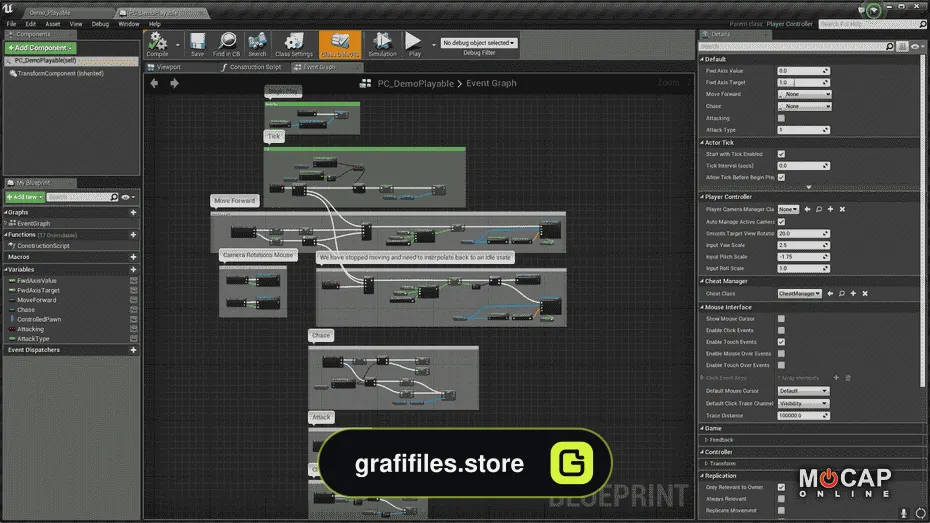Add a new graph with plus icon
Screen dimensions: 930x523
(133, 212)
